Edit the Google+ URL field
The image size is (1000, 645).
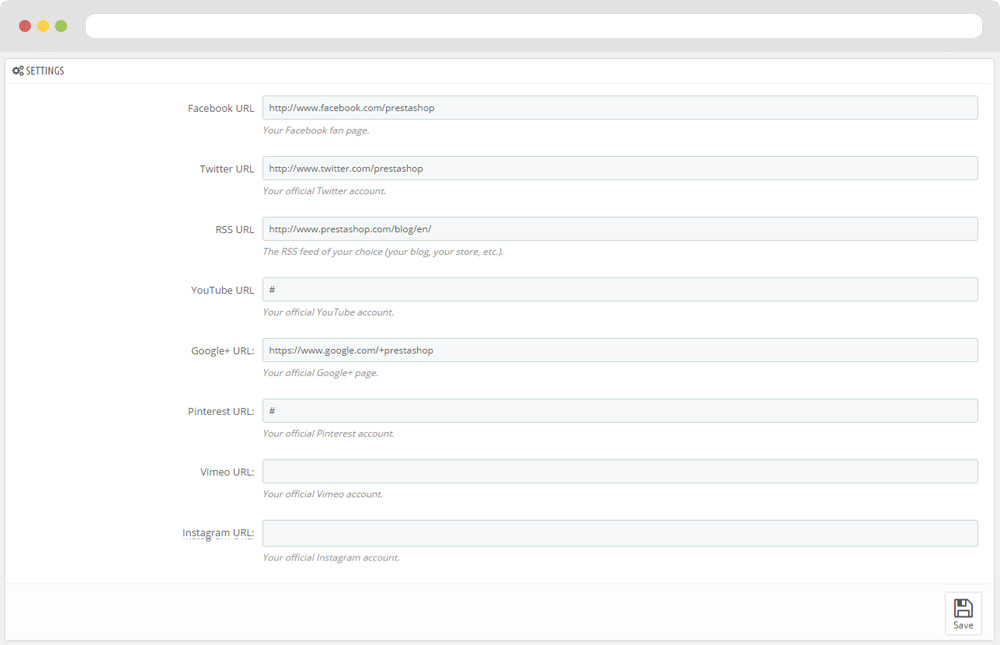click(620, 350)
